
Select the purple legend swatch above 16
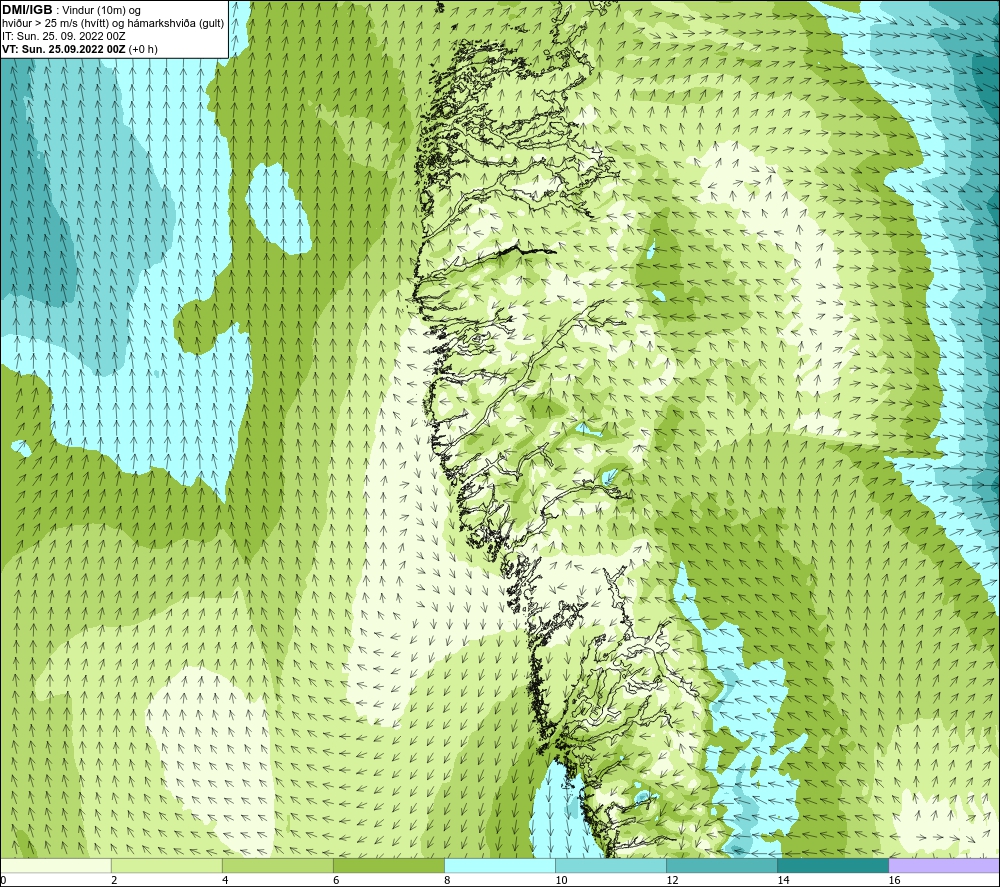(944, 865)
